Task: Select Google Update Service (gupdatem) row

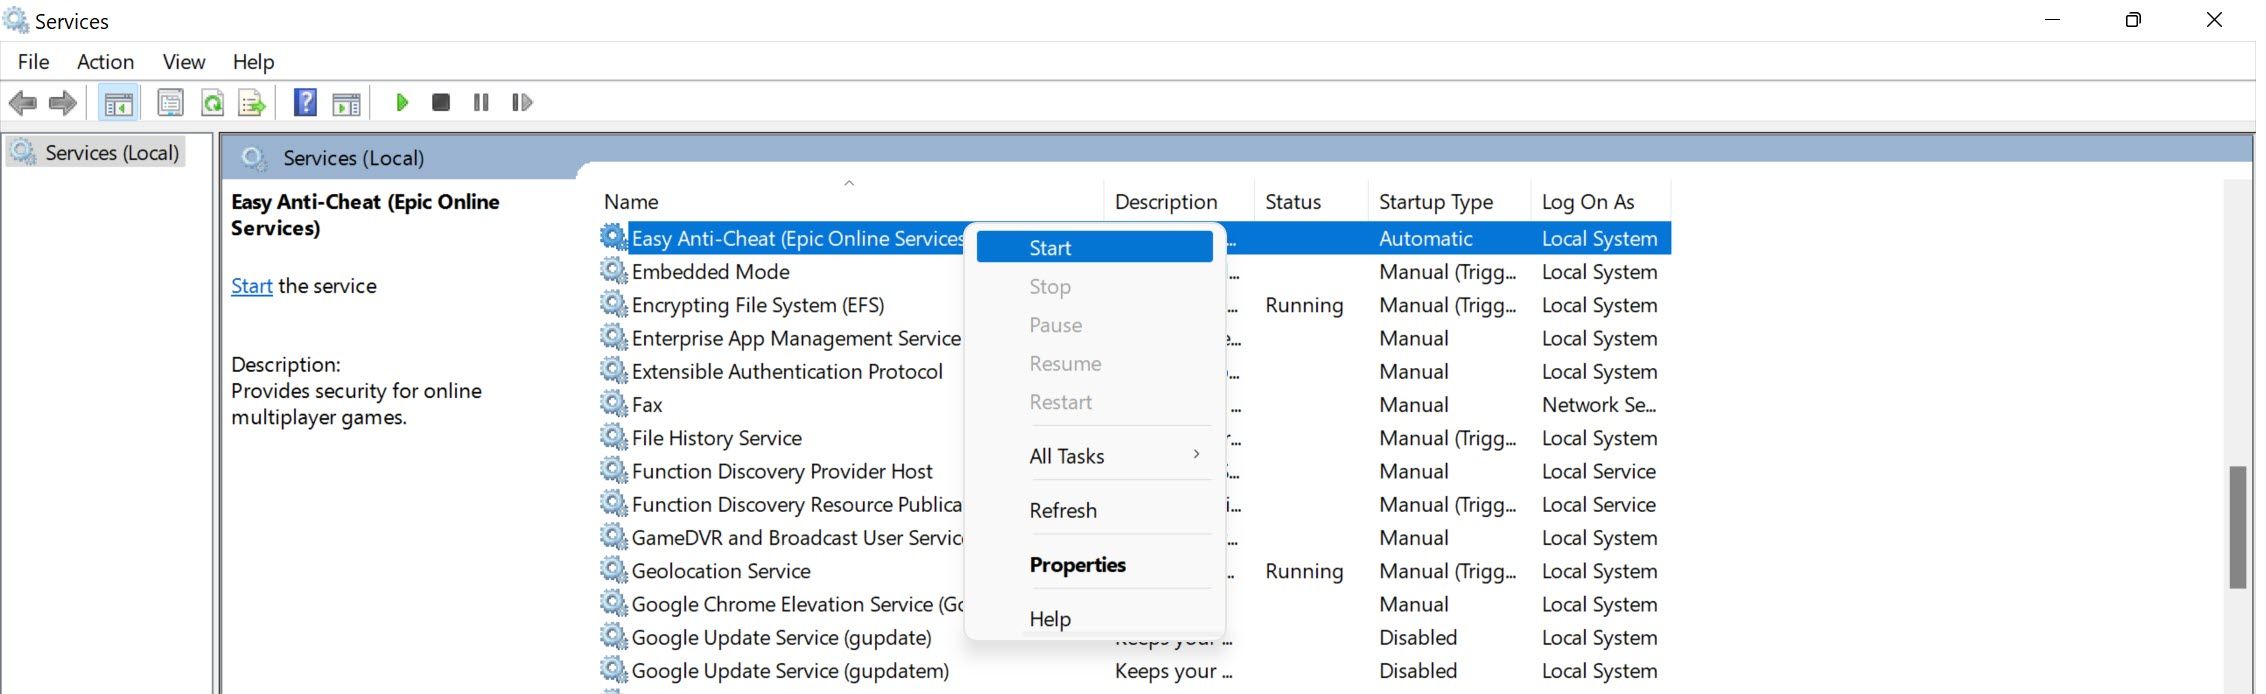Action: [790, 670]
